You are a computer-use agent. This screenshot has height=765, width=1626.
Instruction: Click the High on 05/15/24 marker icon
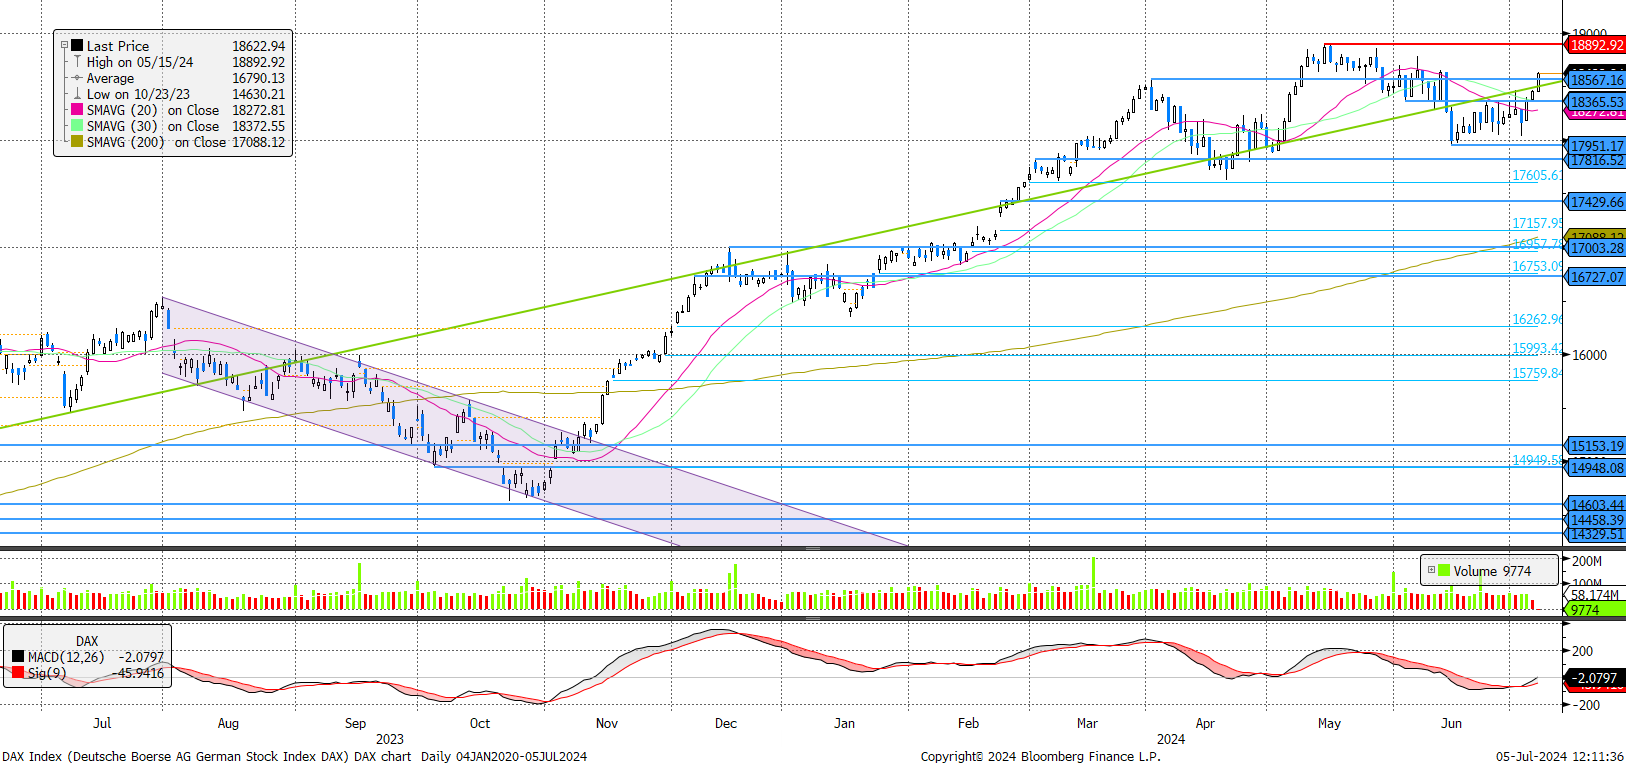click(x=77, y=62)
